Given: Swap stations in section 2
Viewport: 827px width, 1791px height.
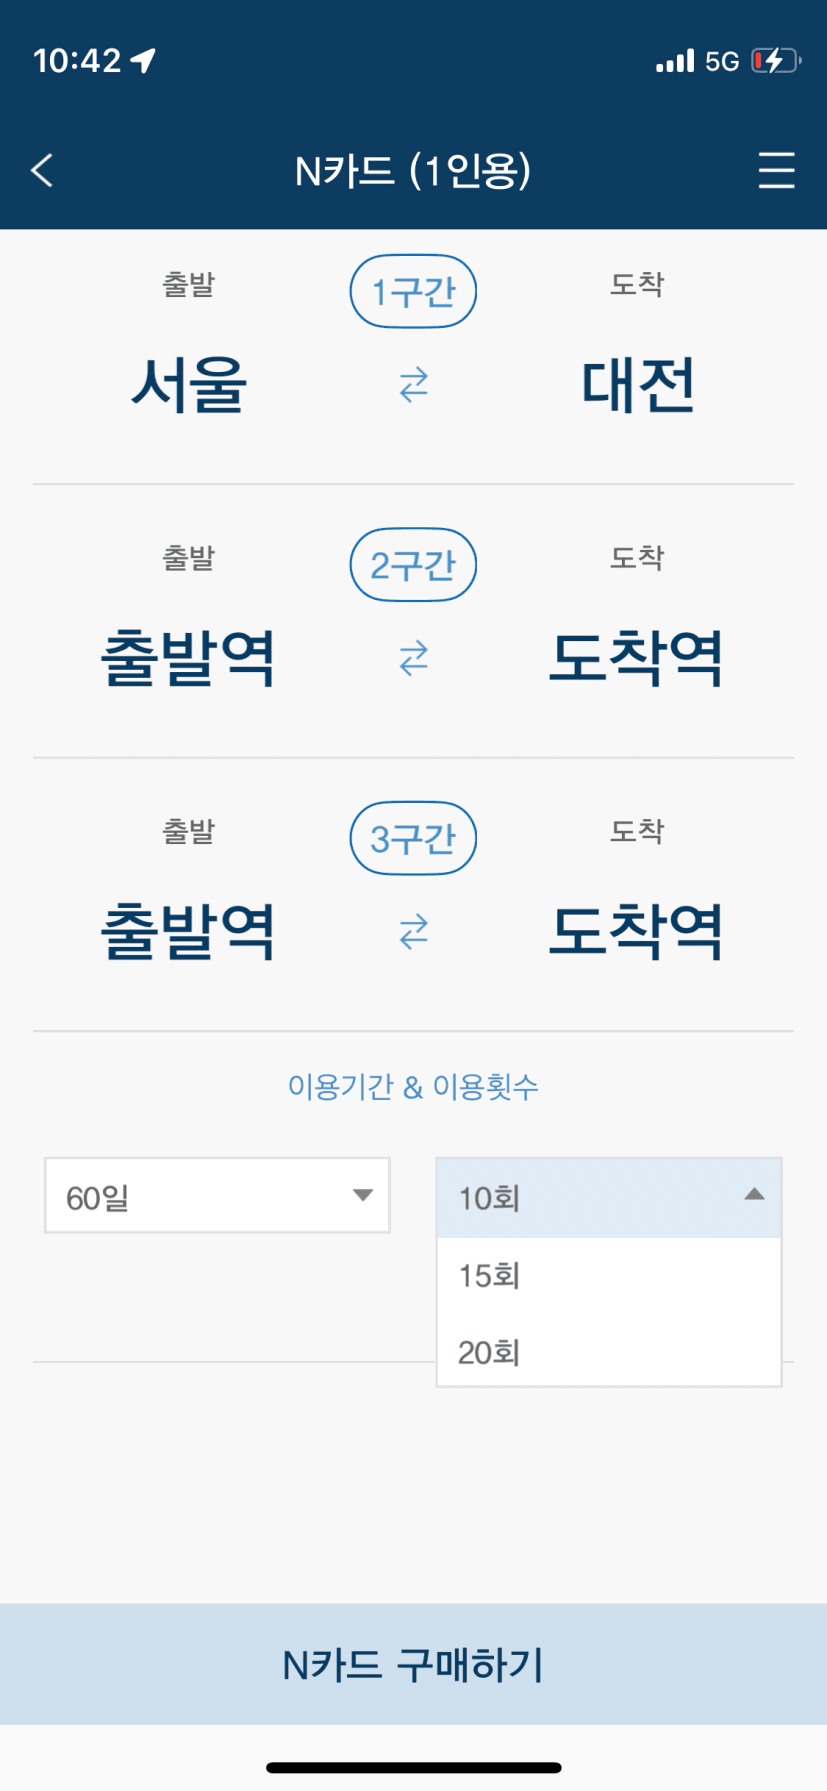Looking at the screenshot, I should 413,658.
